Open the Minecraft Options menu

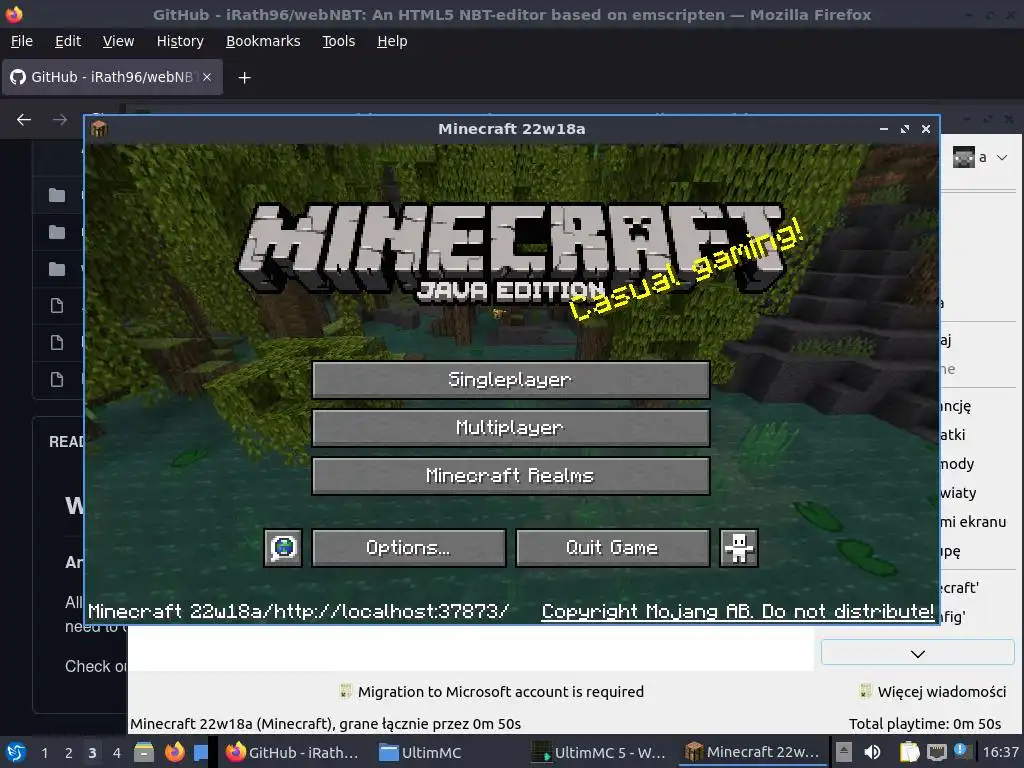[x=409, y=547]
